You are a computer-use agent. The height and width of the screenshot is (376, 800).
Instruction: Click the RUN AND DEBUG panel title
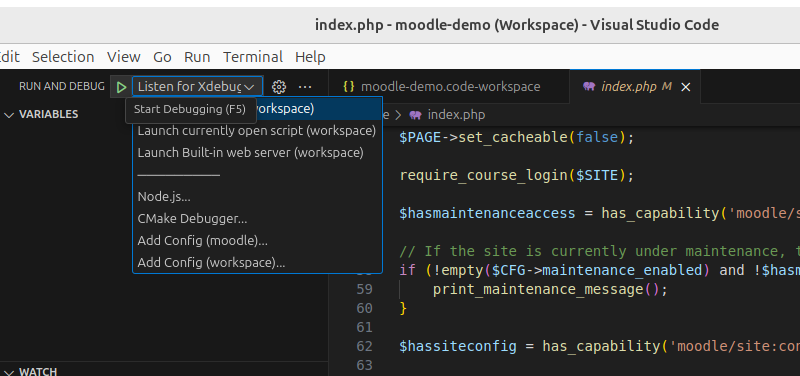click(62, 87)
